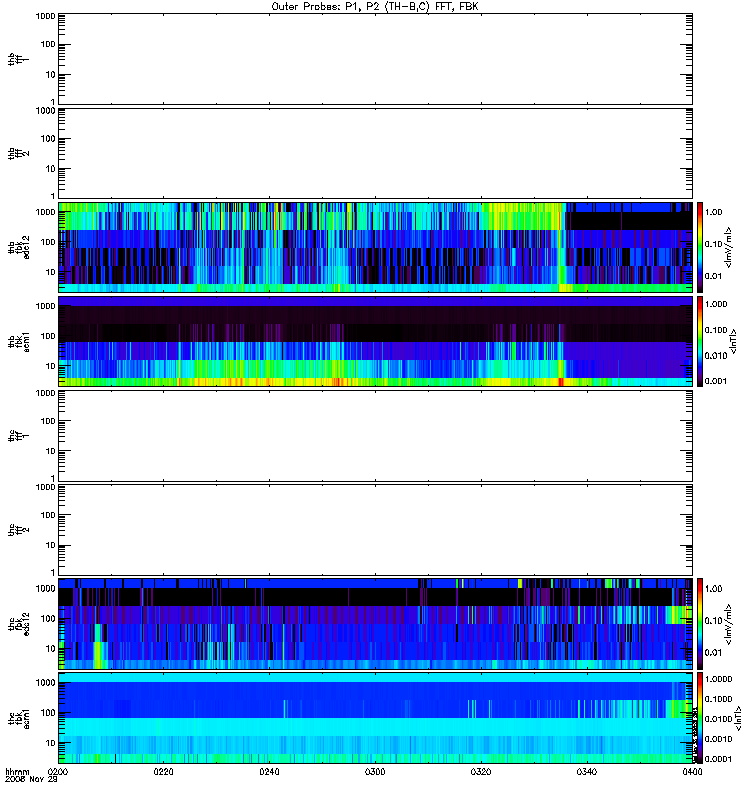The width and height of the screenshot is (750, 800).
Task: Click the '0.01' tick on thb edc12 colorbar
Action: (713, 276)
